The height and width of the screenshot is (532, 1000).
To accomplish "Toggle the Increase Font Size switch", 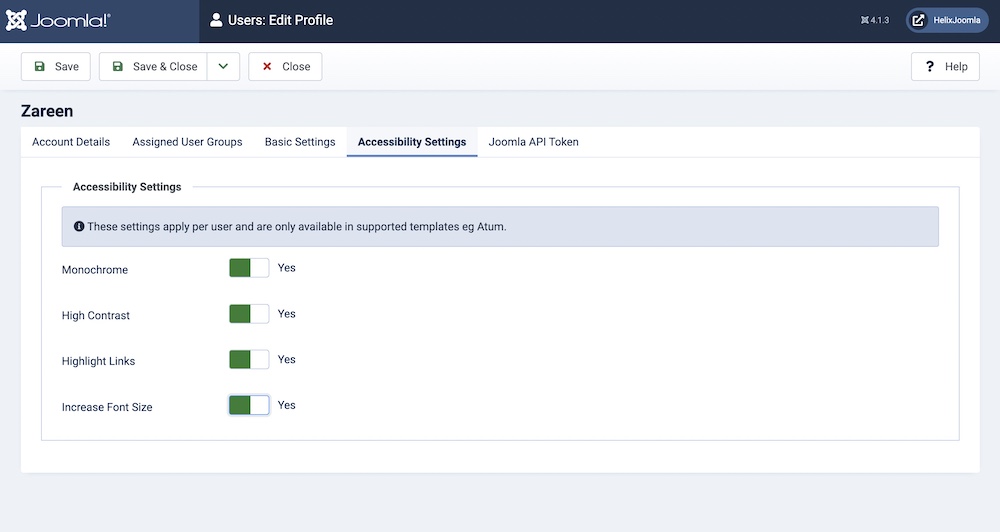I will (249, 405).
